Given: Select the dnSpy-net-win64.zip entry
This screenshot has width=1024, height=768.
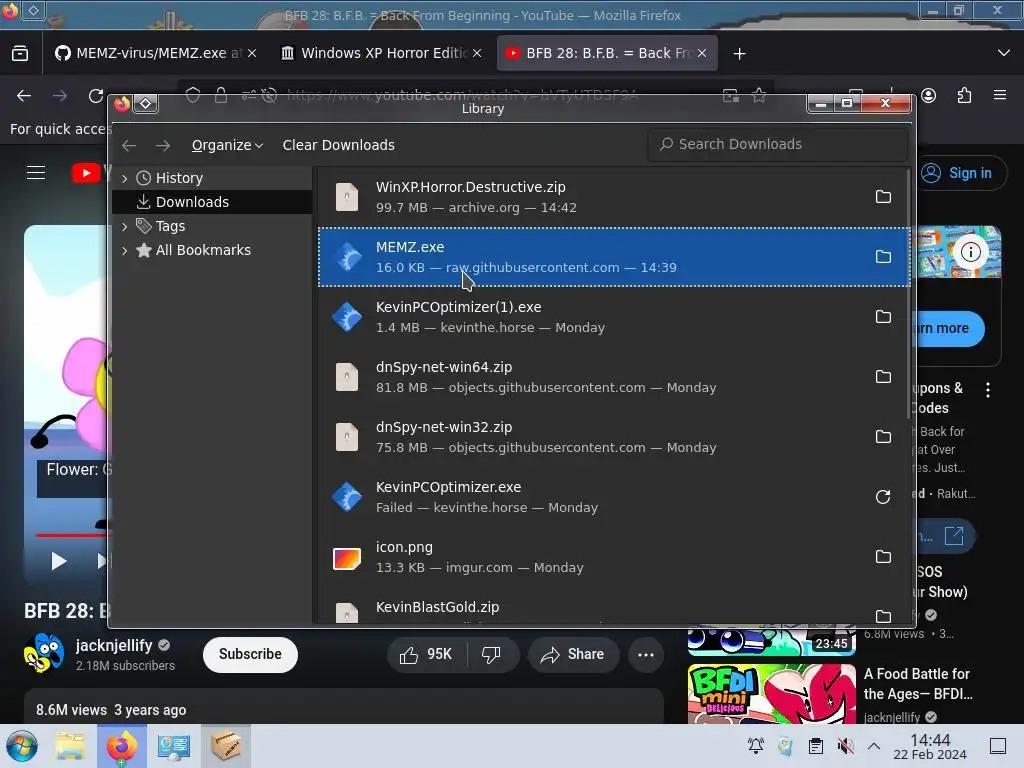Looking at the screenshot, I should [x=614, y=377].
